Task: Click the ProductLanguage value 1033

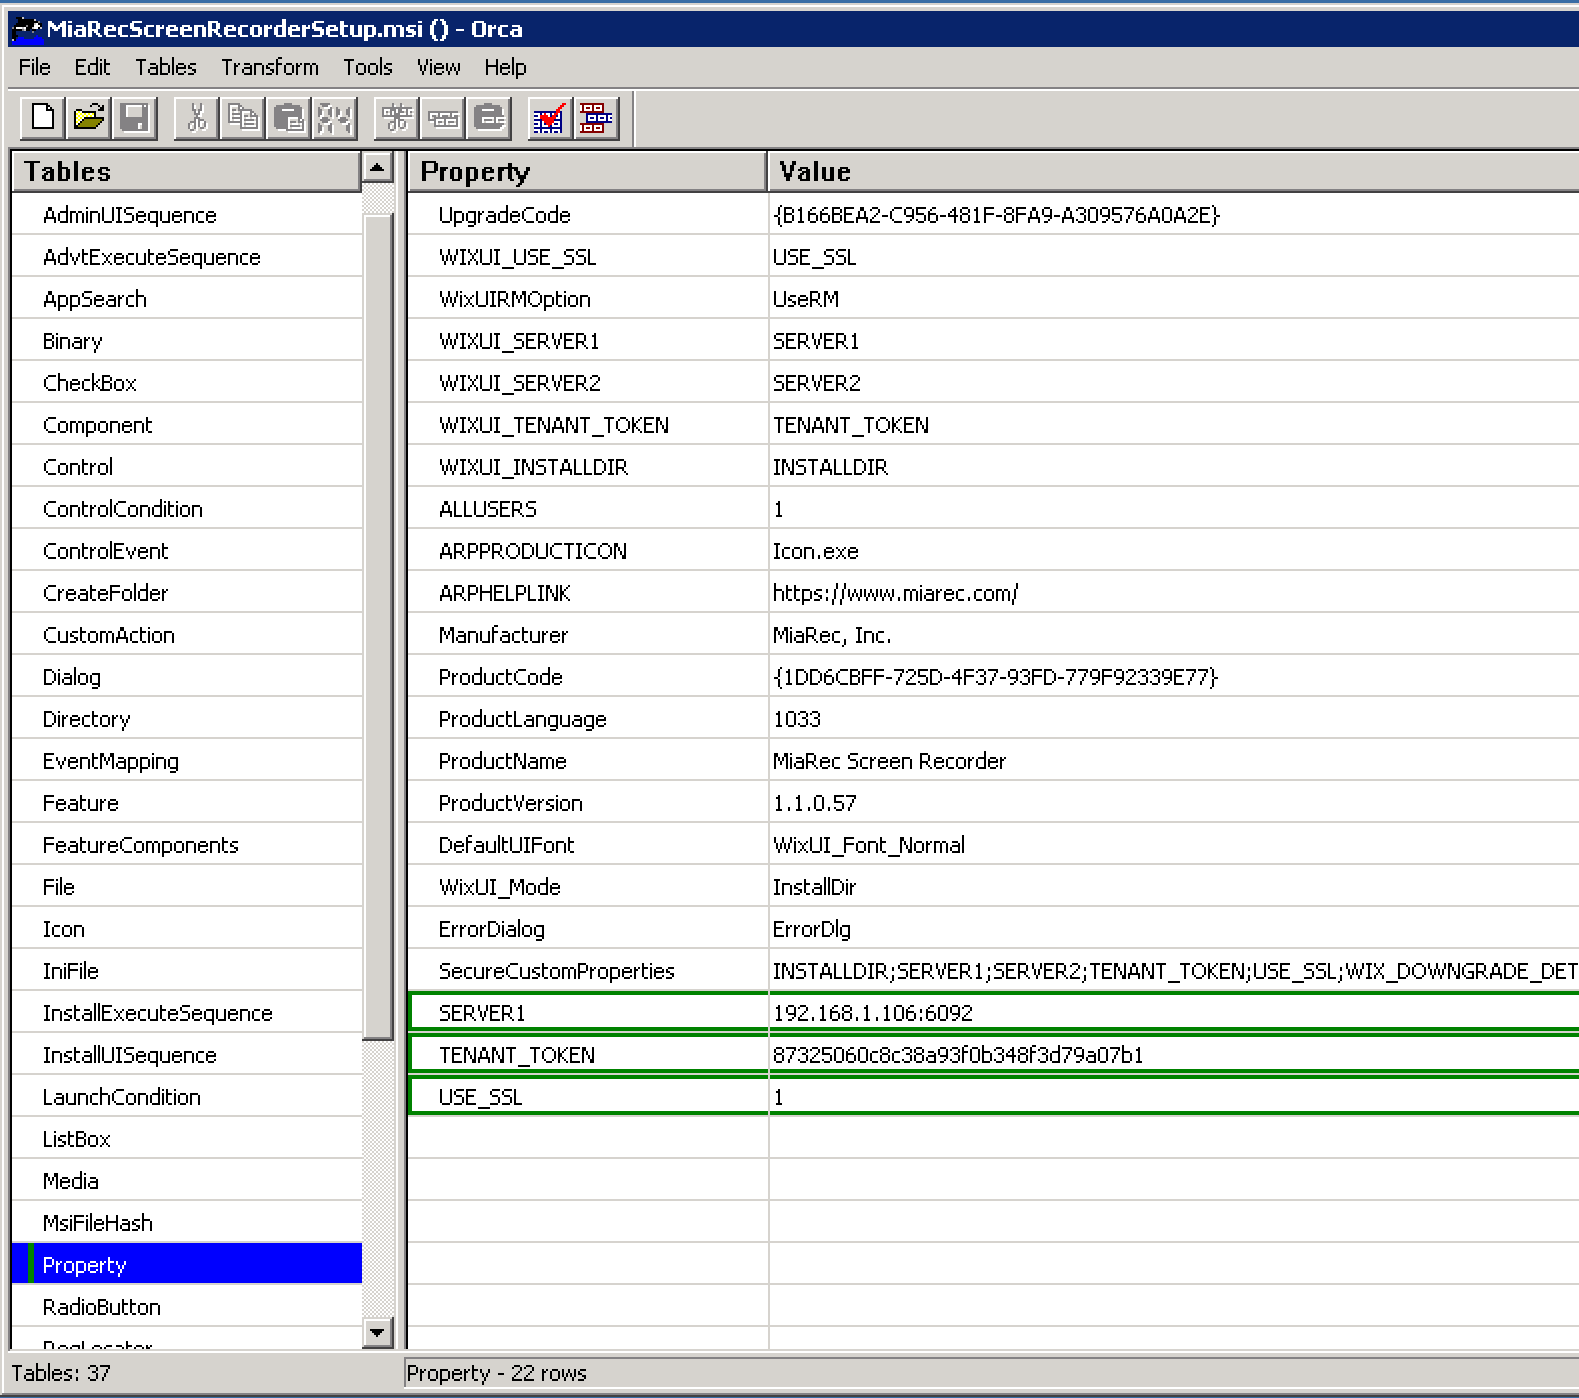Action: pyautogui.click(x=796, y=719)
